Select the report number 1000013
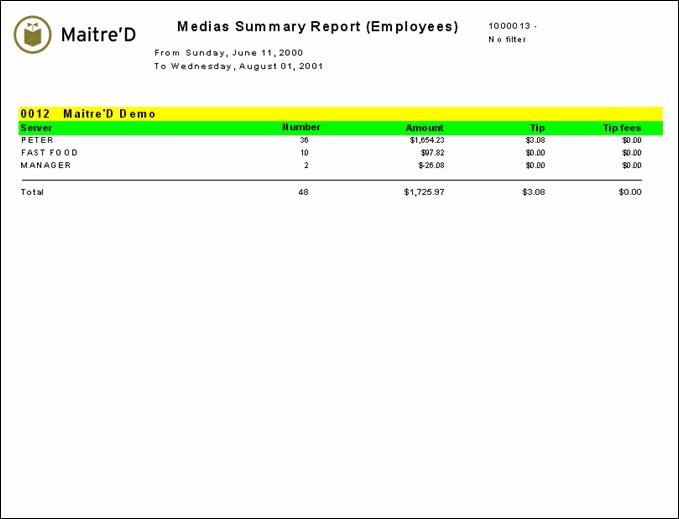This screenshot has width=679, height=519. pos(512,25)
